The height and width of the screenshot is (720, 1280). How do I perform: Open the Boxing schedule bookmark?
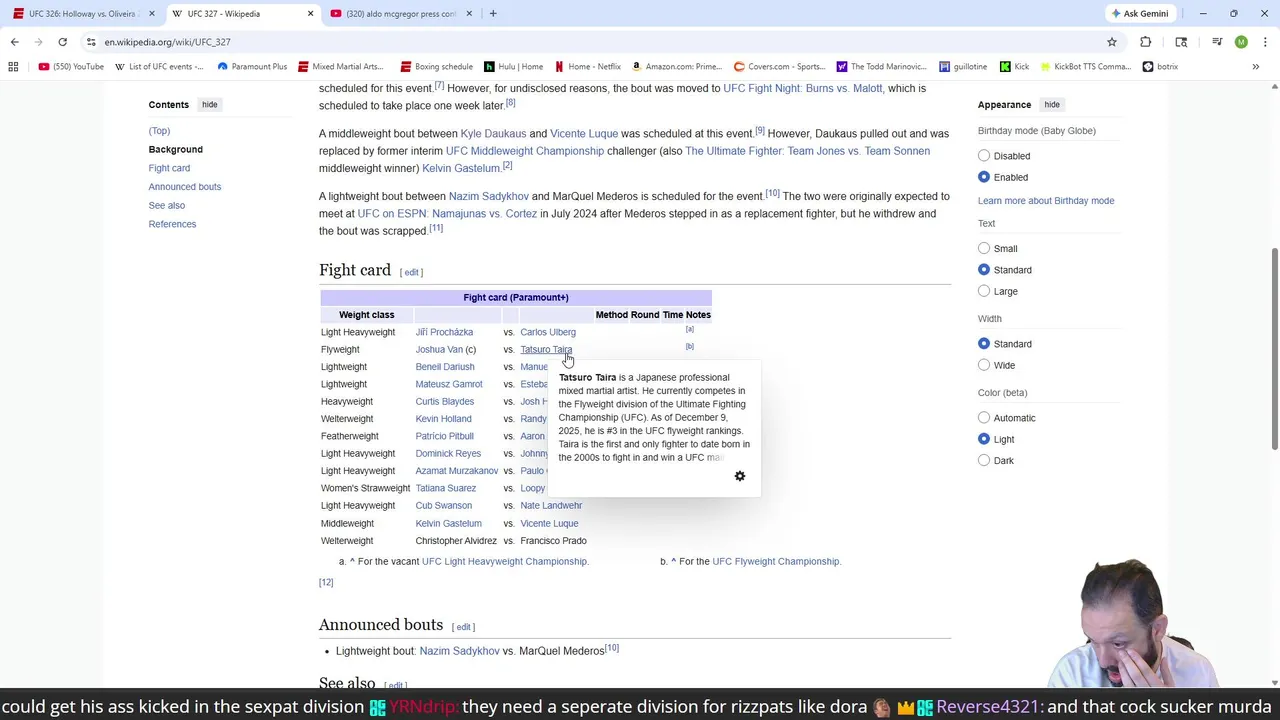coord(436,67)
